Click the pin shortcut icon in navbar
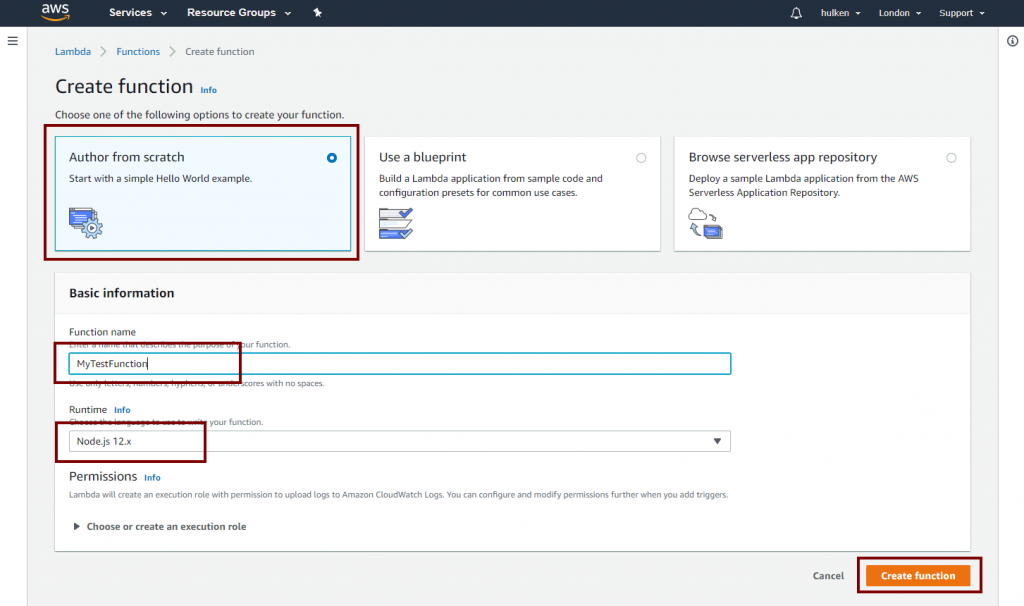Screen dimensions: 1024x606 point(318,13)
